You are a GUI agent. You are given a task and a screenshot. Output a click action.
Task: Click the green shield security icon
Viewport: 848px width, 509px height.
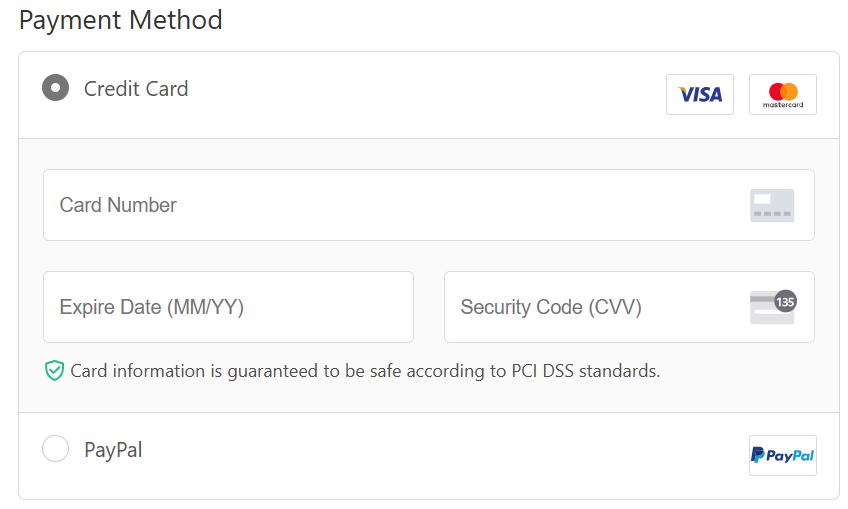54,371
